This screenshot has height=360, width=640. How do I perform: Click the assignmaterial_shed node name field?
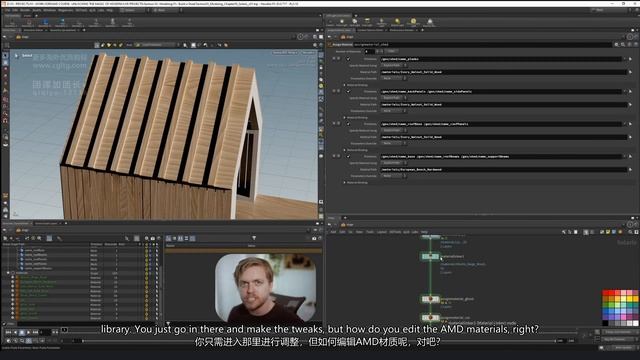point(482,44)
